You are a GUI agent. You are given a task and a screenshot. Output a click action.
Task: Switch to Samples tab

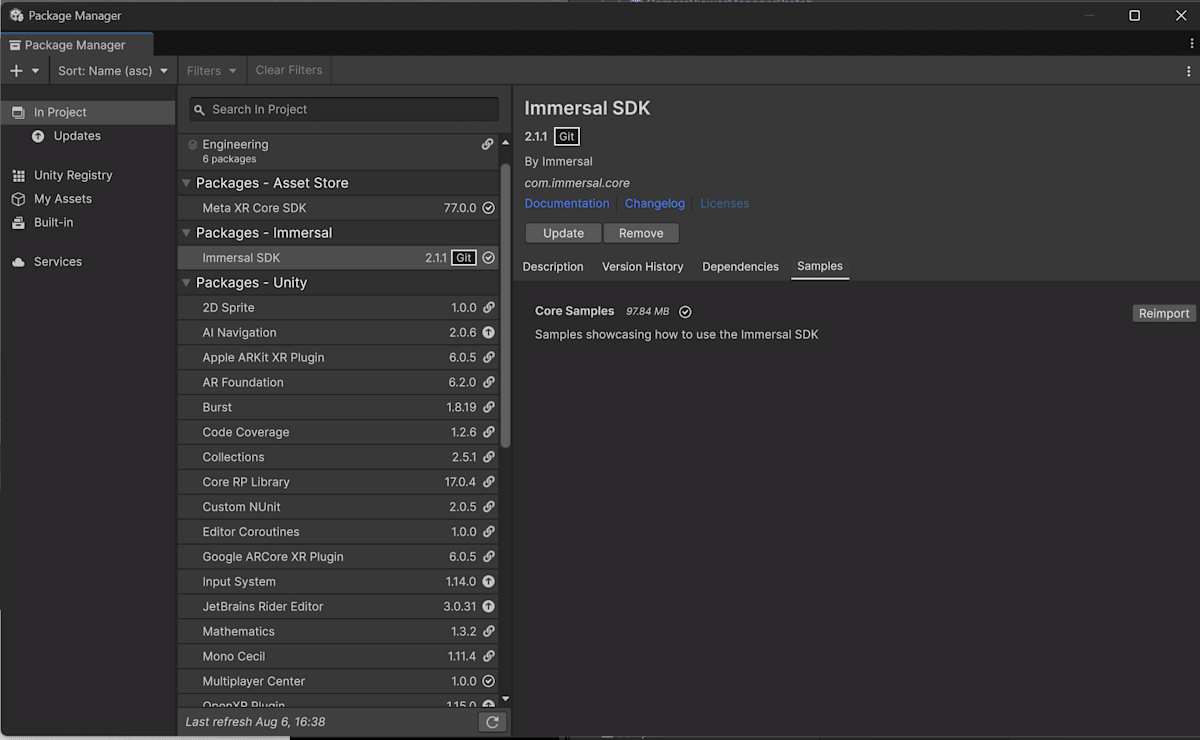pos(820,267)
